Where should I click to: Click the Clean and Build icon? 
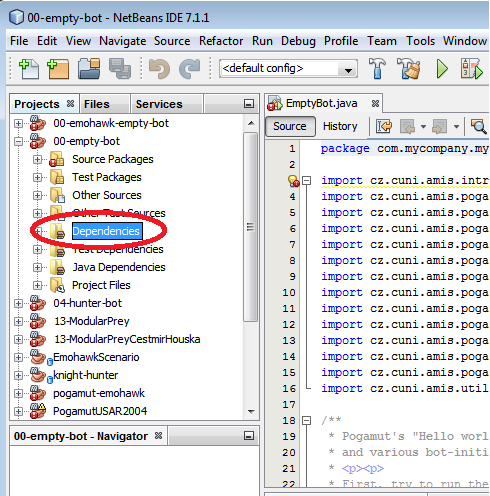pyautogui.click(x=408, y=68)
